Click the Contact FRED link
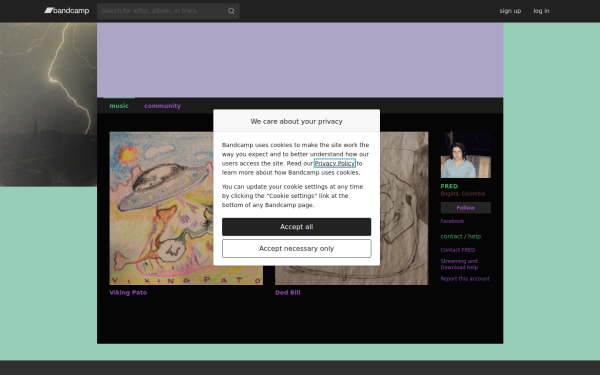 pyautogui.click(x=458, y=250)
